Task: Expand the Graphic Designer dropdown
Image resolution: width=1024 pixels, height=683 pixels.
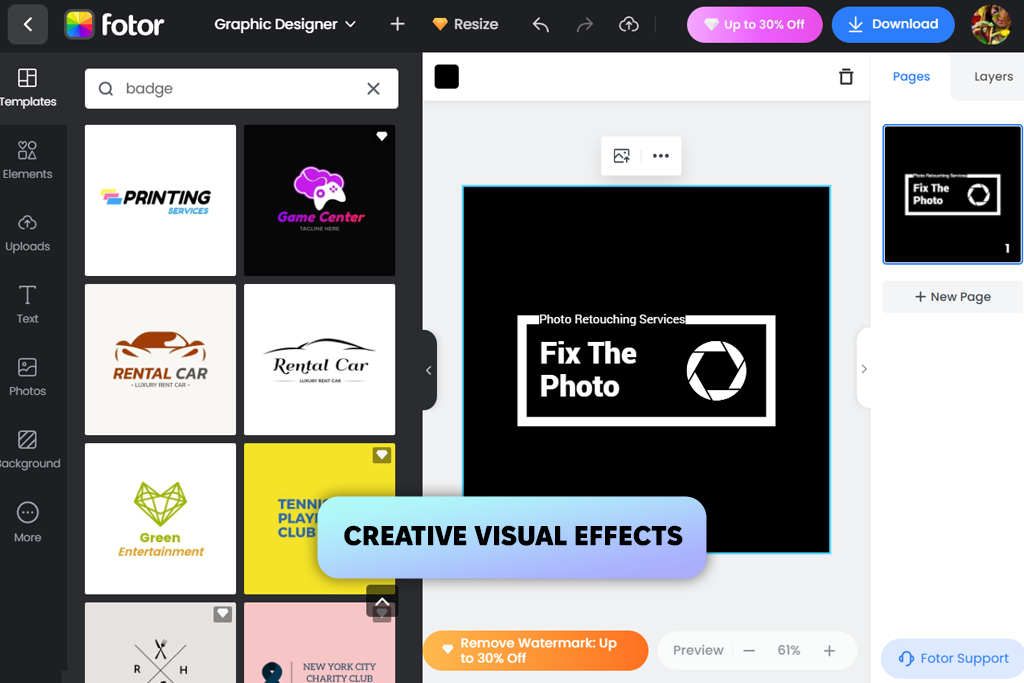Action: [285, 24]
